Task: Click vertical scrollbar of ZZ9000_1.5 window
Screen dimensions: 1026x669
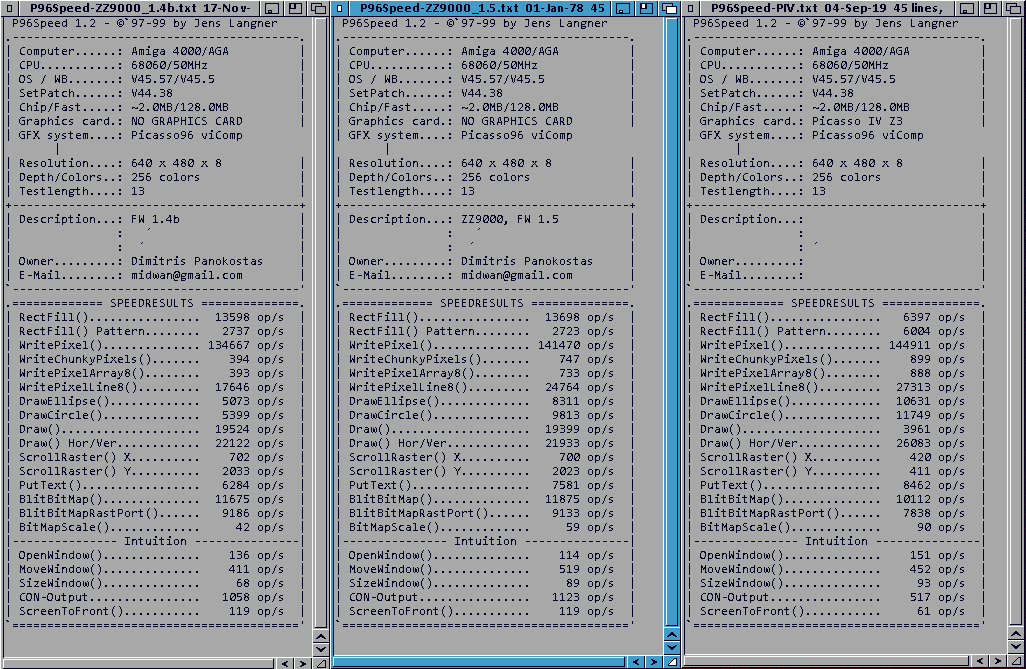Action: (672, 322)
